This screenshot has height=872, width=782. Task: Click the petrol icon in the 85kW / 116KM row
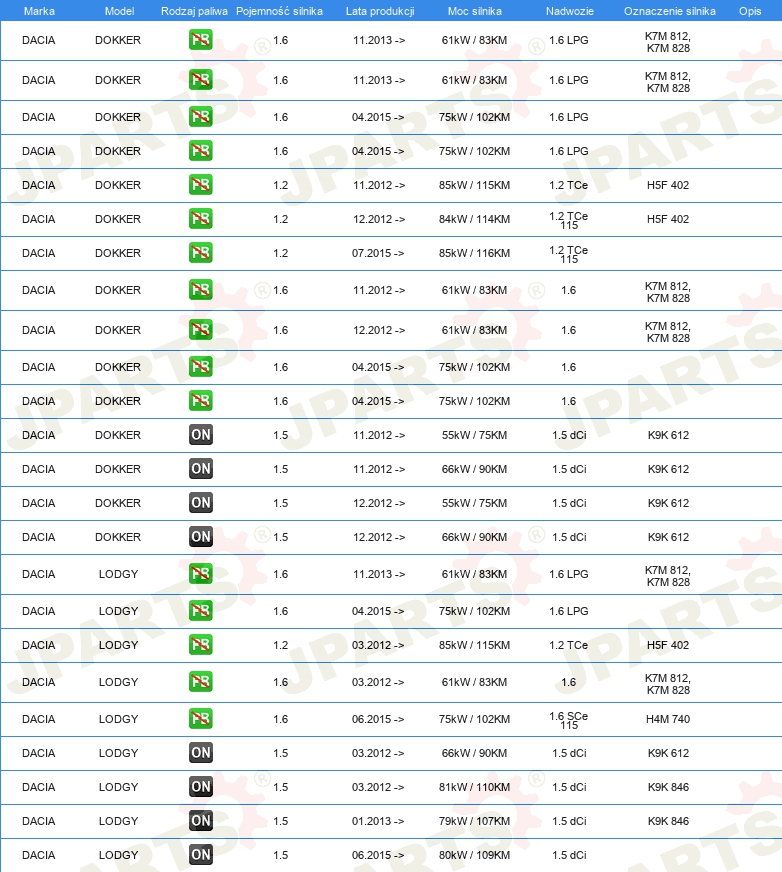[x=200, y=252]
